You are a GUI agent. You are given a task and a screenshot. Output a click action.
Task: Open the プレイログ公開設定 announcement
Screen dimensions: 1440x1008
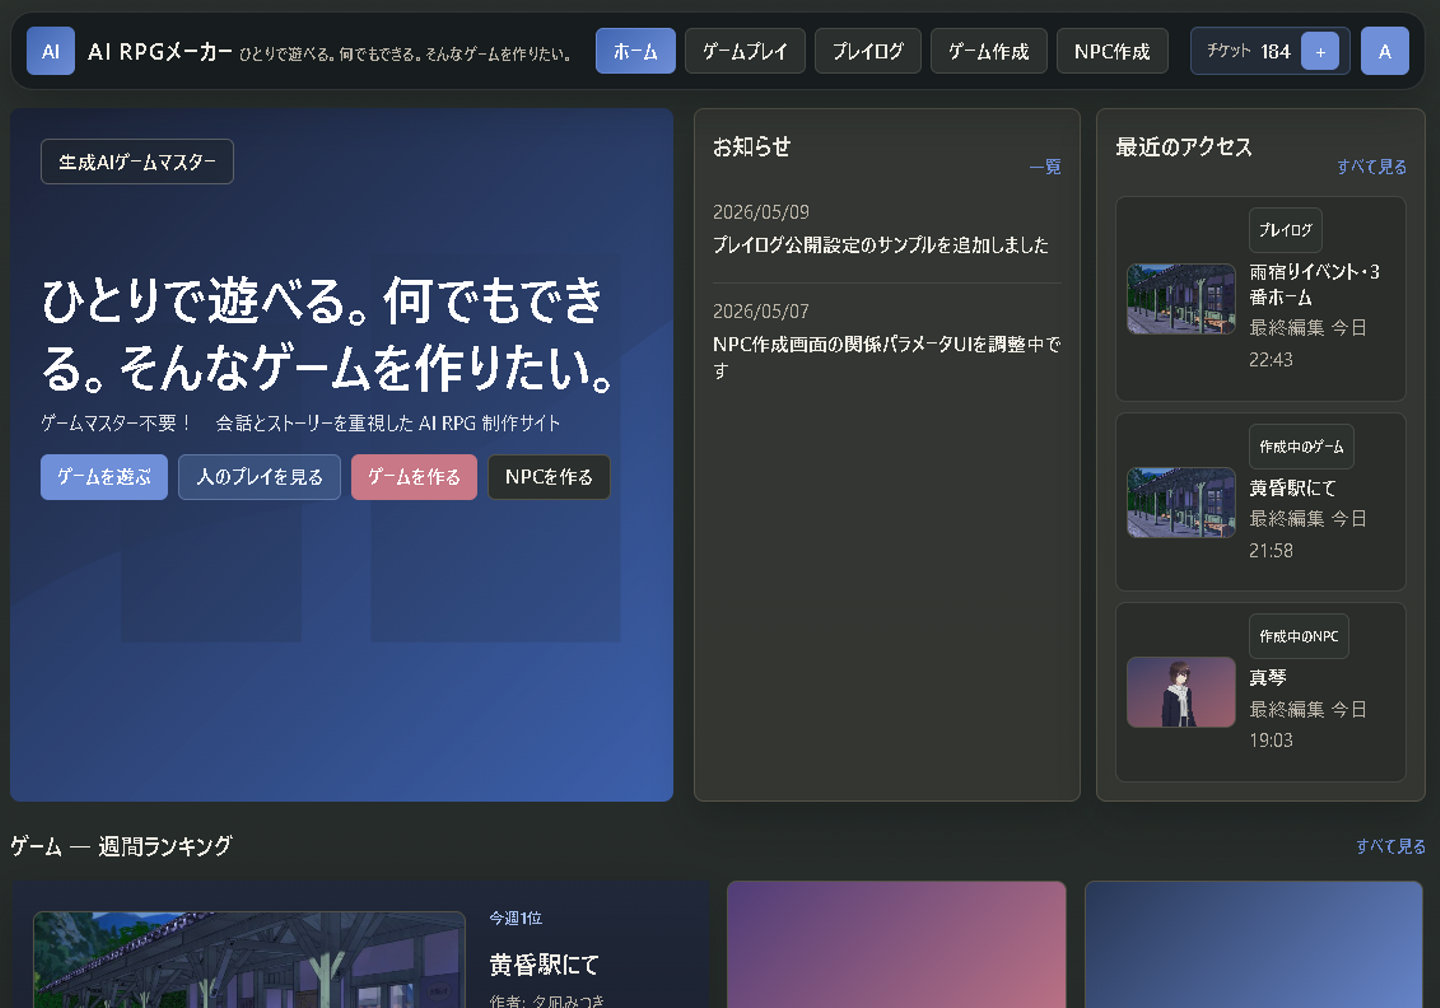[880, 245]
